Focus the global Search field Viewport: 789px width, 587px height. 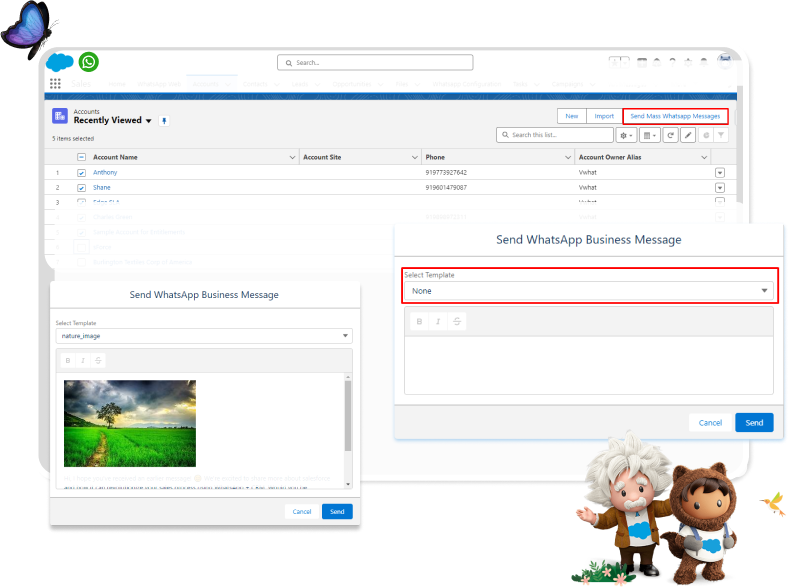coord(375,63)
